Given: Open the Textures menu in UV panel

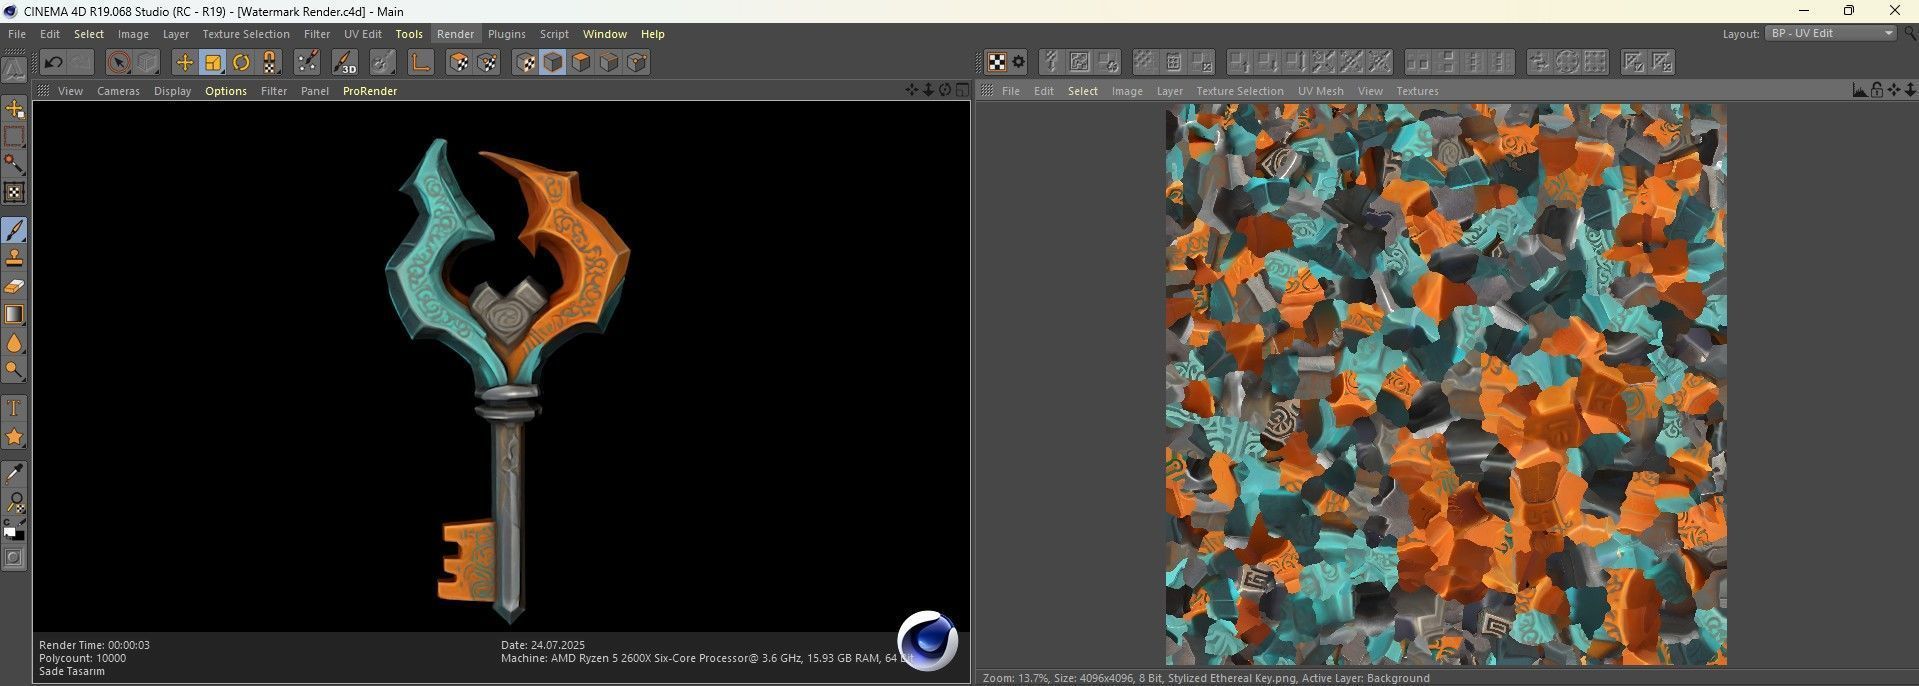Looking at the screenshot, I should [x=1417, y=91].
